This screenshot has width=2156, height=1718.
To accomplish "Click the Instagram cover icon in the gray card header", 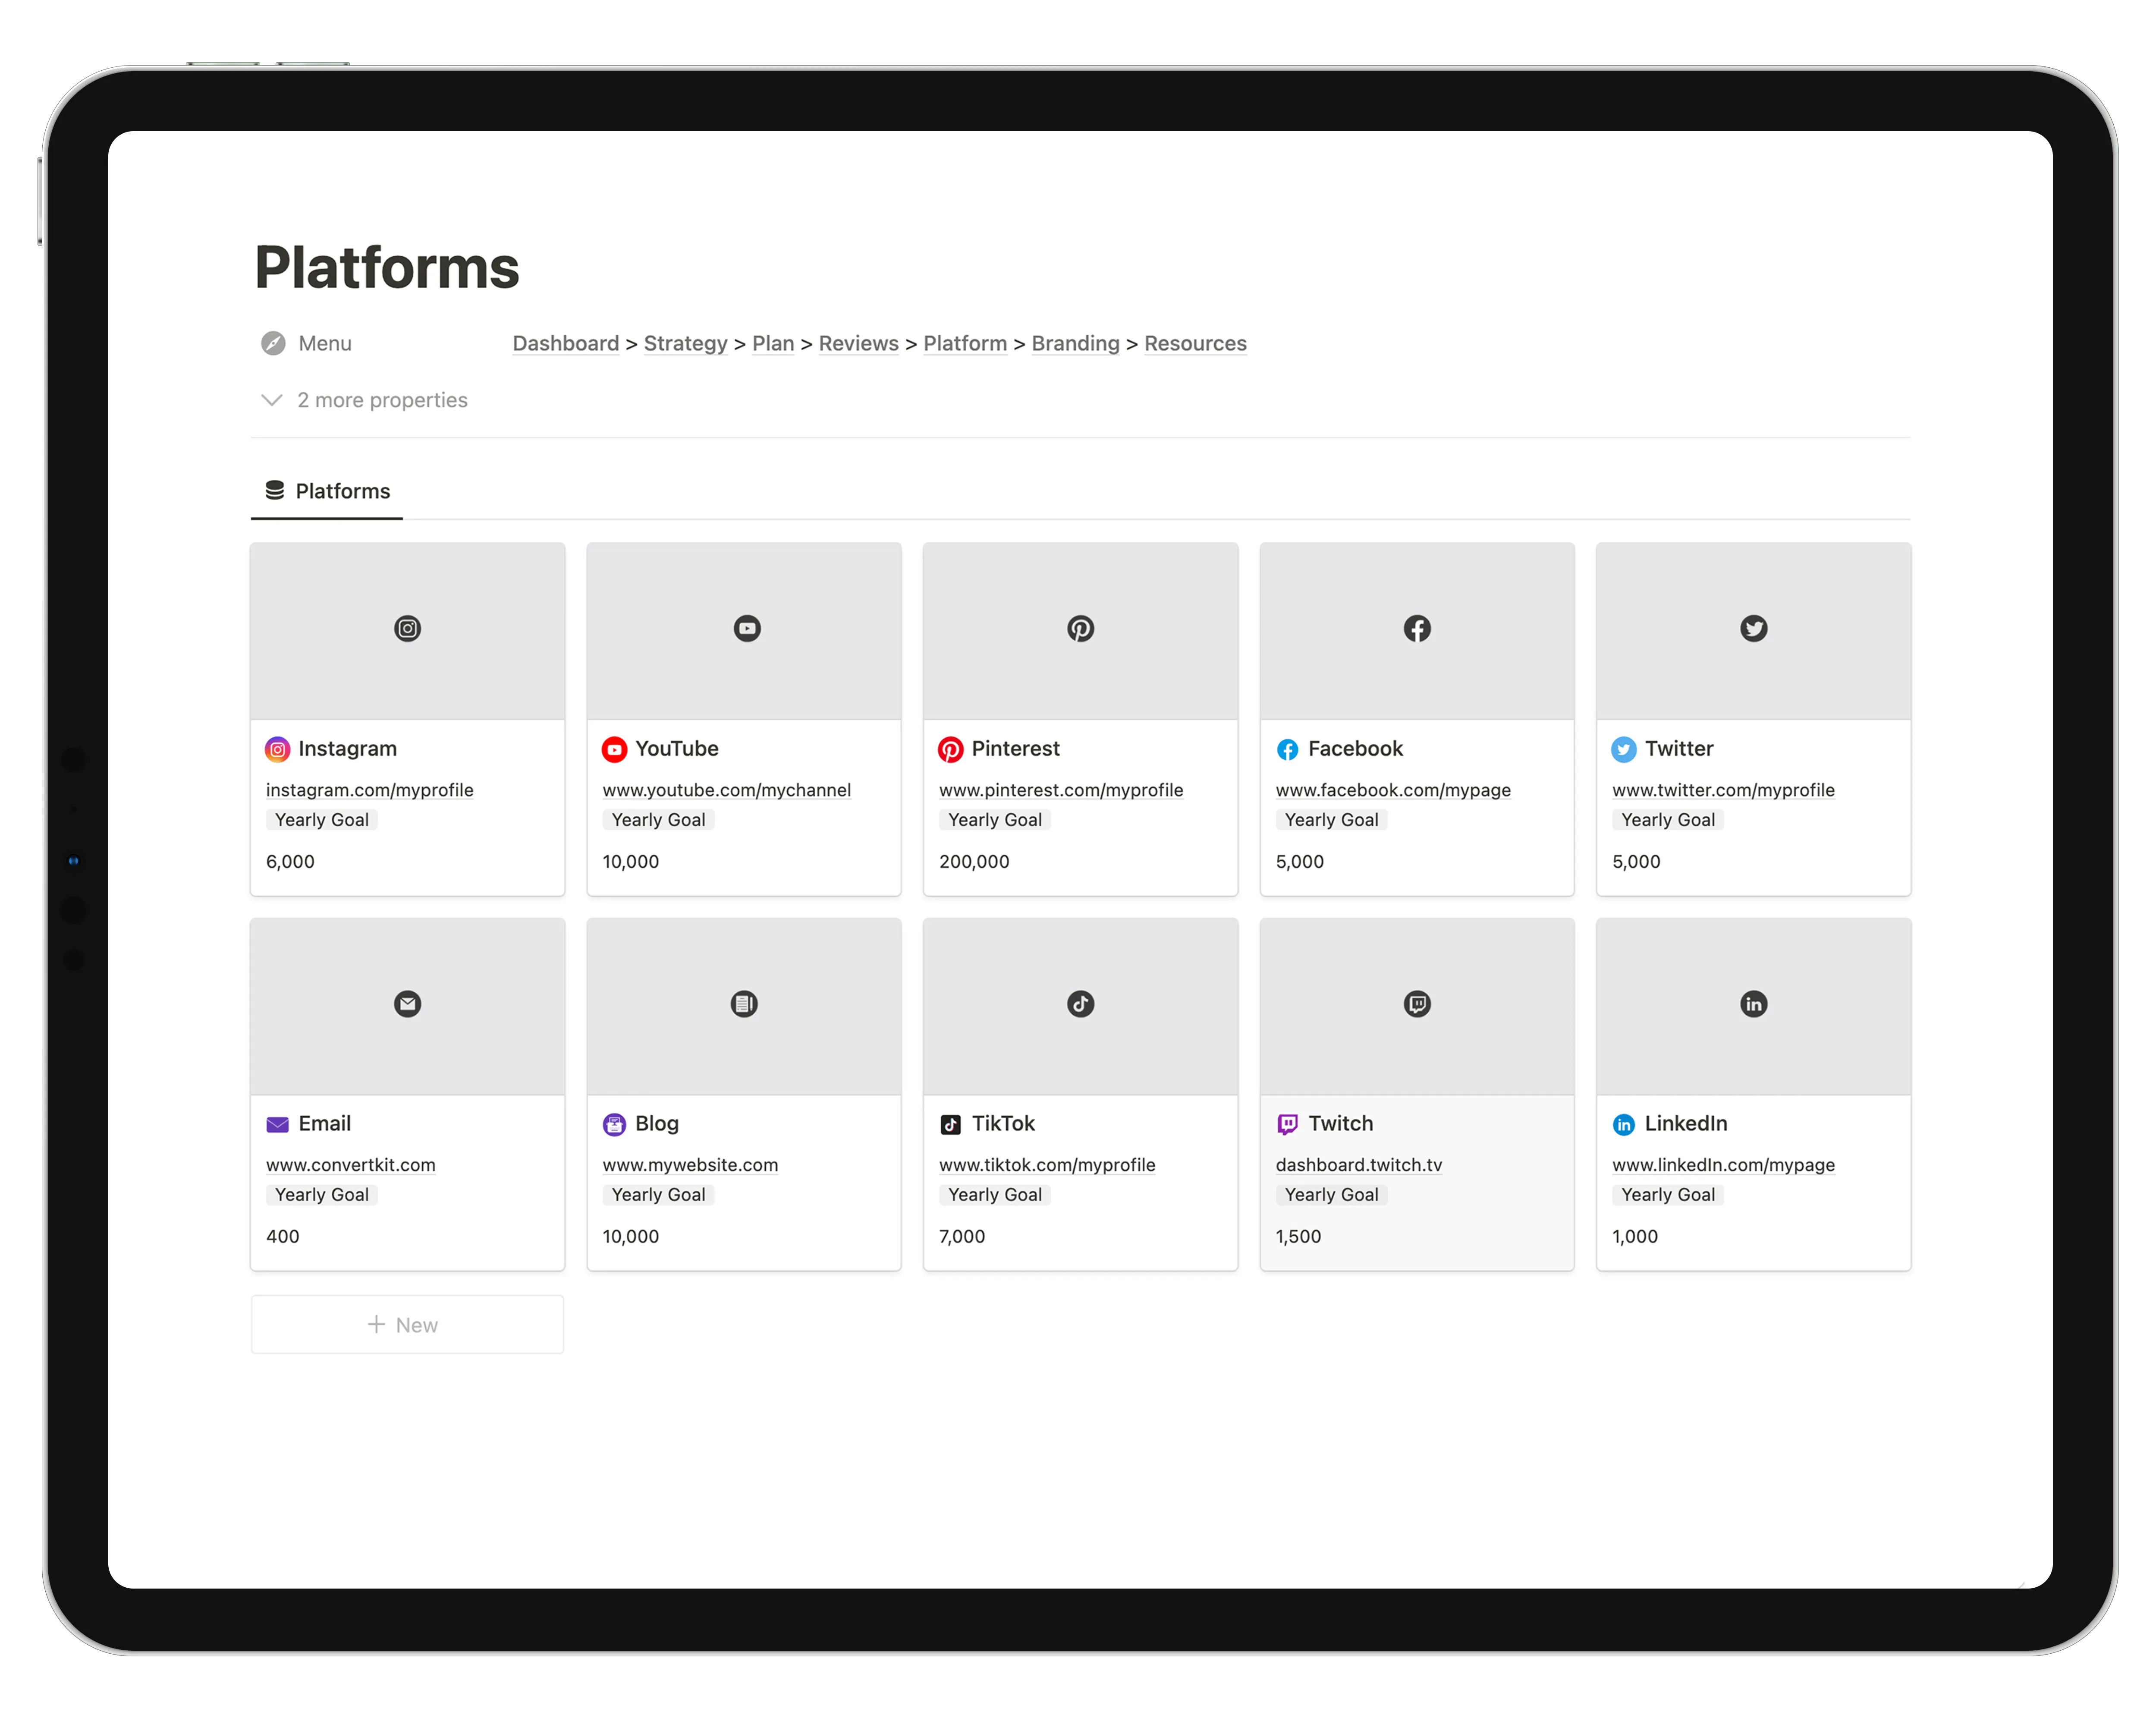I will [x=407, y=628].
